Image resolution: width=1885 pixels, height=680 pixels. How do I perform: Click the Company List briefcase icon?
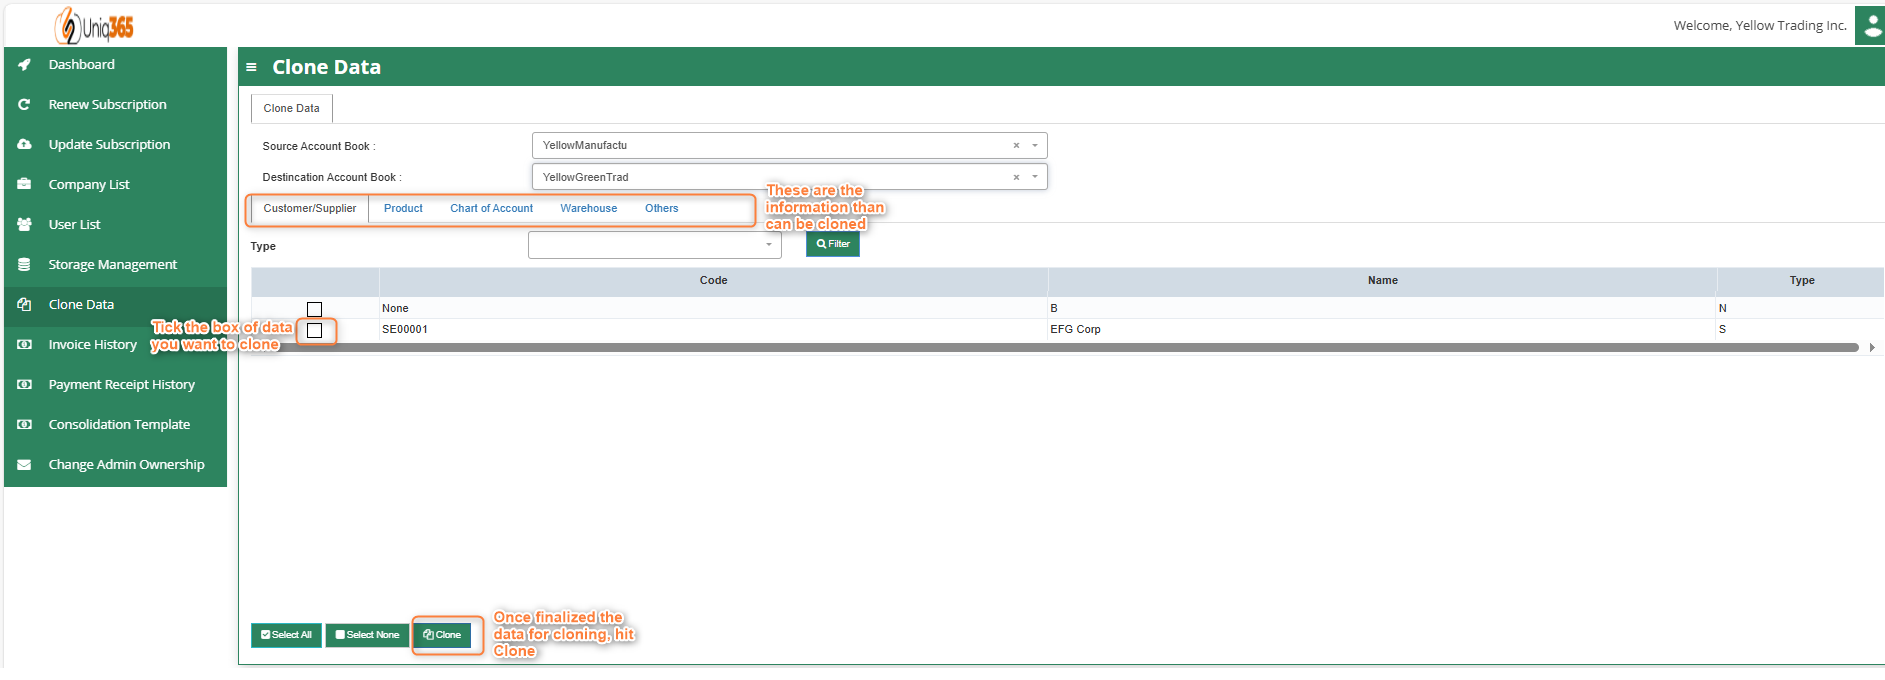[24, 185]
